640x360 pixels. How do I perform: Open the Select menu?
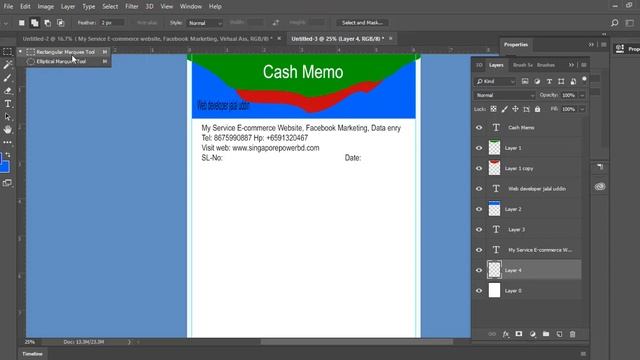tap(110, 7)
